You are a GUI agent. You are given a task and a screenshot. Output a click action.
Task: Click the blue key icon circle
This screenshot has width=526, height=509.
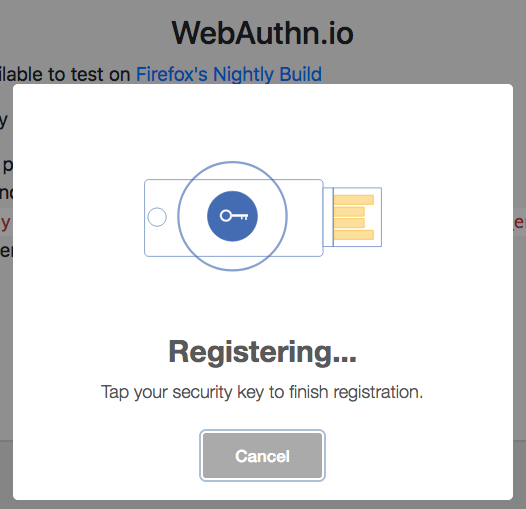(232, 216)
